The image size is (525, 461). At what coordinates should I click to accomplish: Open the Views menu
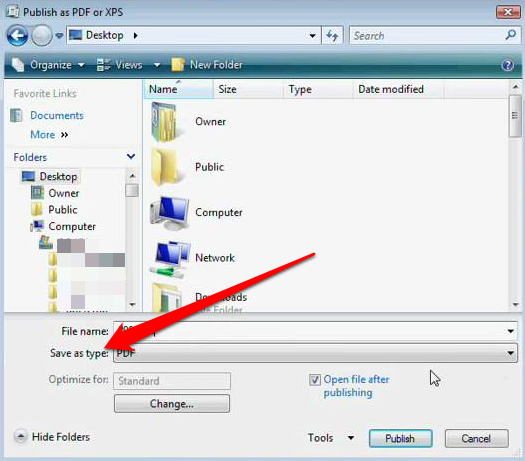pyautogui.click(x=129, y=65)
